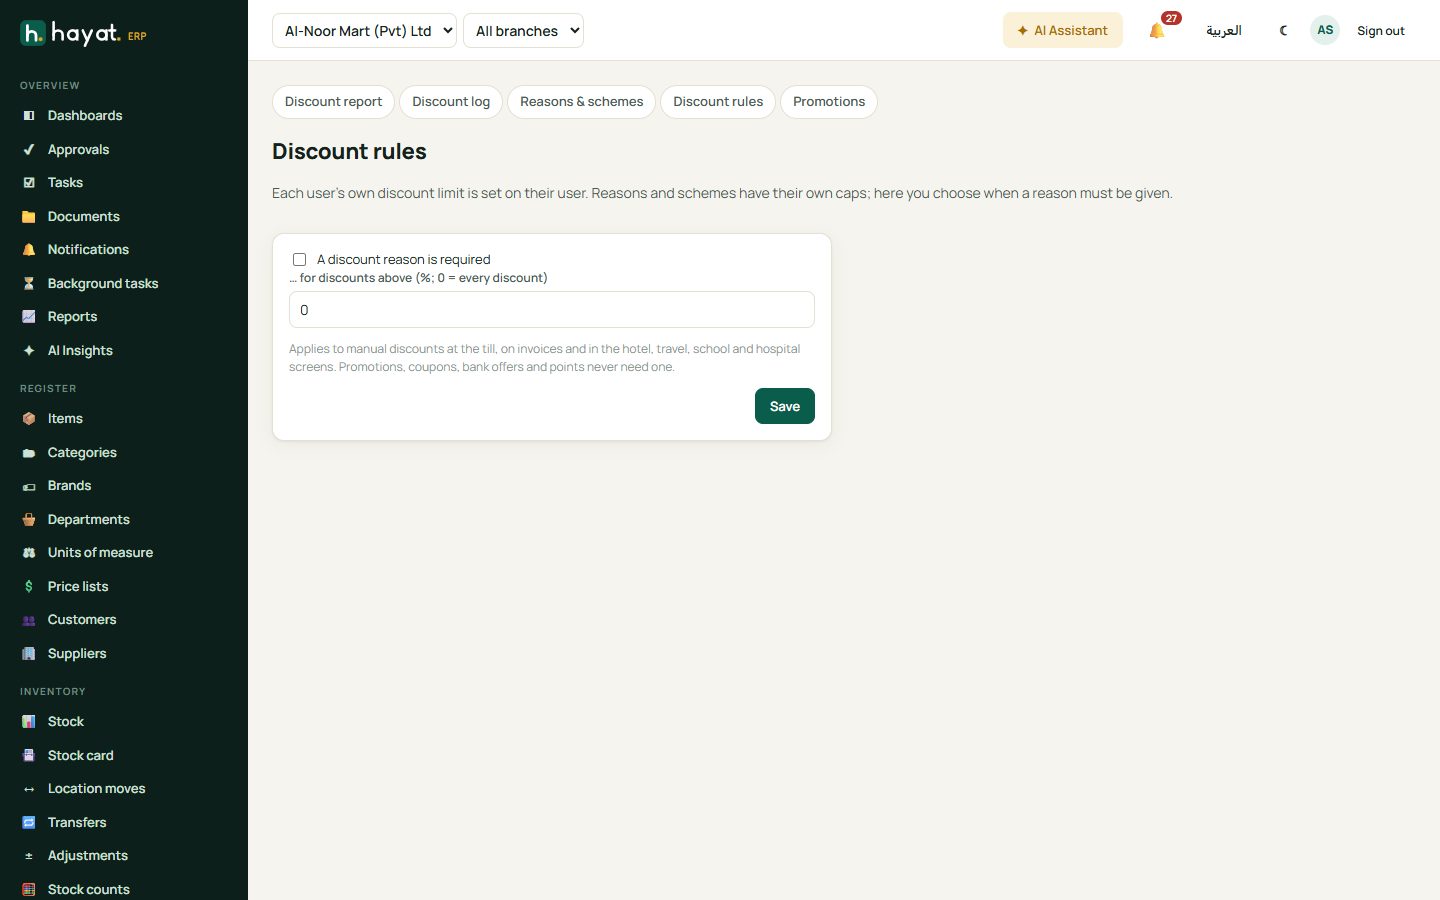
Task: Open the Promotions tab
Action: (x=829, y=102)
